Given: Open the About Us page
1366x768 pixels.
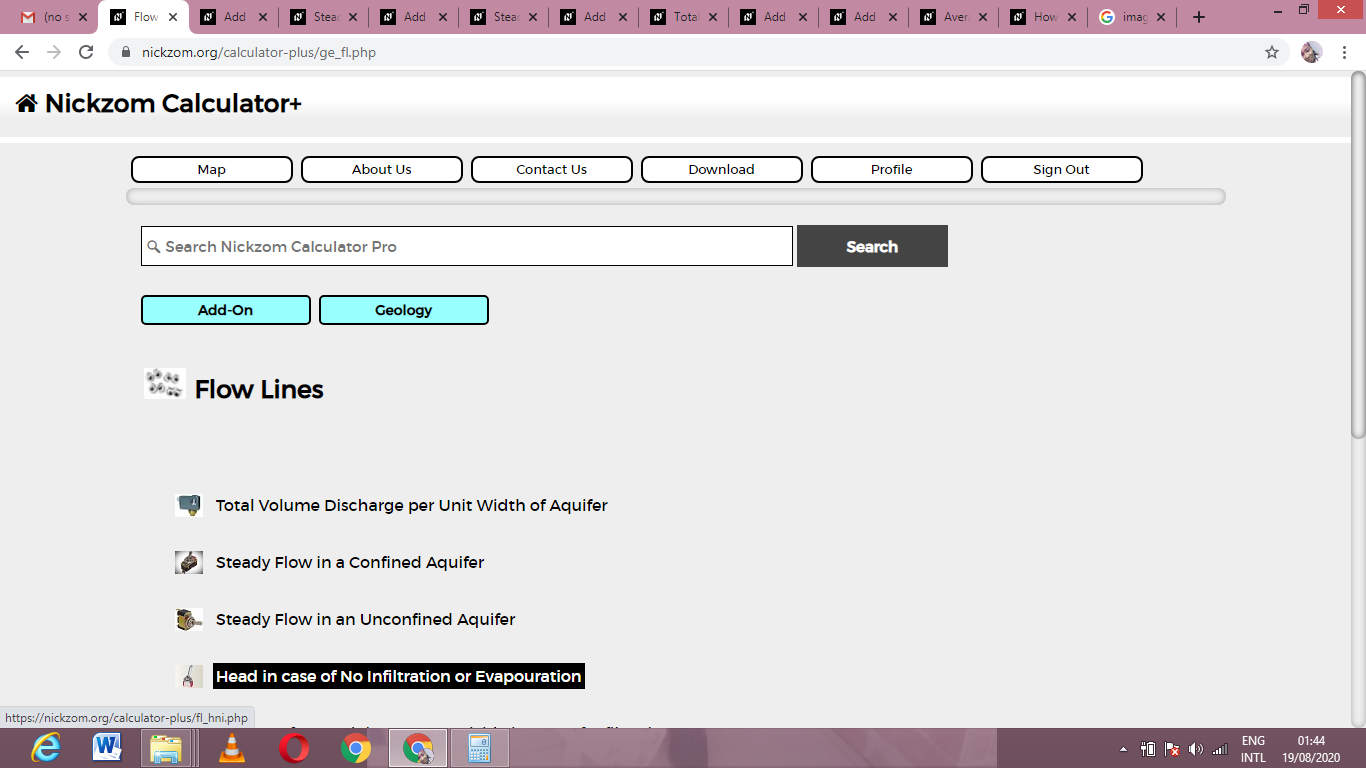Looking at the screenshot, I should (x=382, y=170).
